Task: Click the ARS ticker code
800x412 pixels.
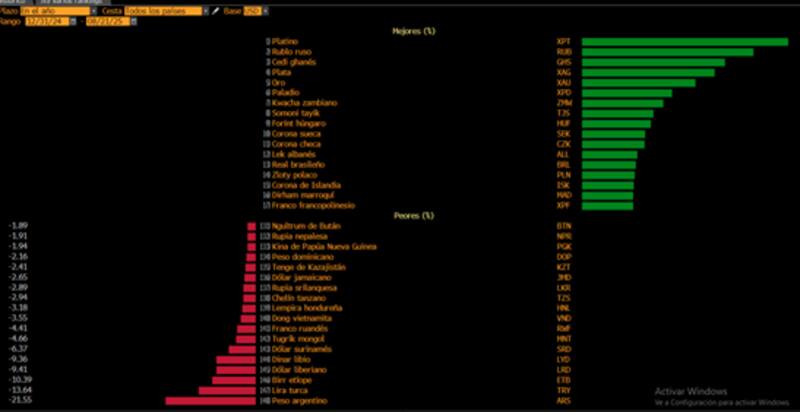Action: 563,401
